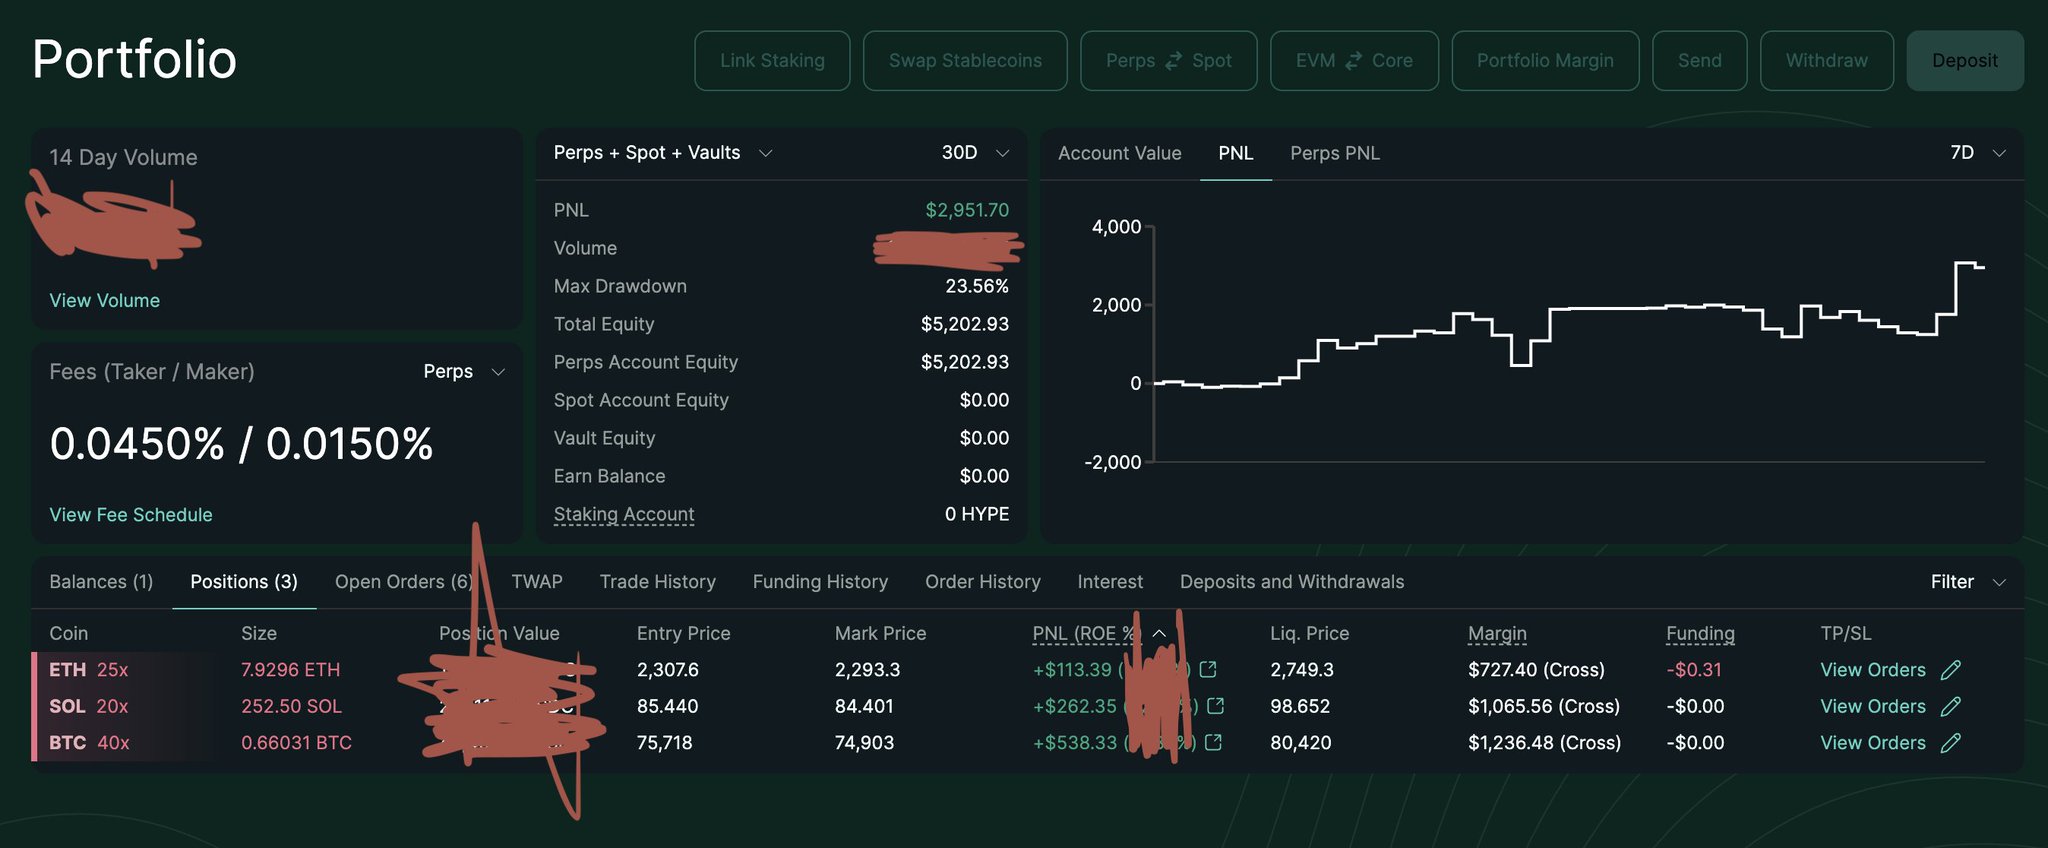
Task: Click the ETH coin name in positions
Action: (67, 670)
